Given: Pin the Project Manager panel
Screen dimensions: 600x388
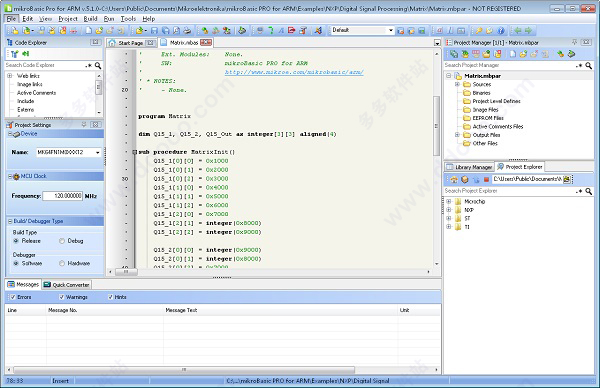Looking at the screenshot, I should coord(574,42).
